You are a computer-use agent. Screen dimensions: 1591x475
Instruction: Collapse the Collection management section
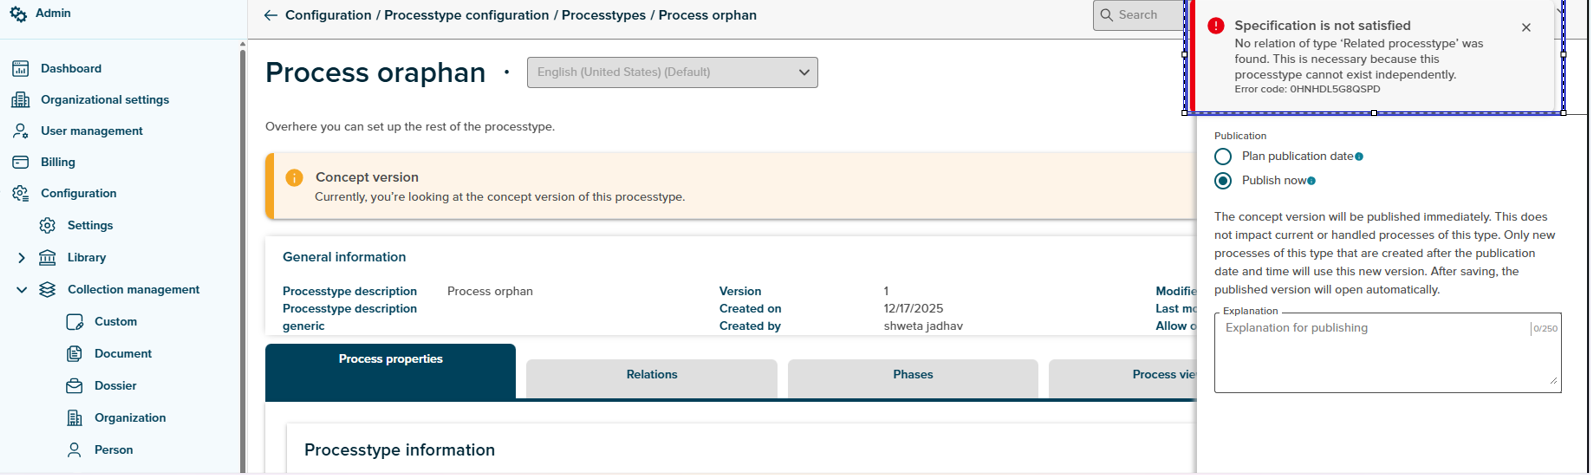(21, 290)
